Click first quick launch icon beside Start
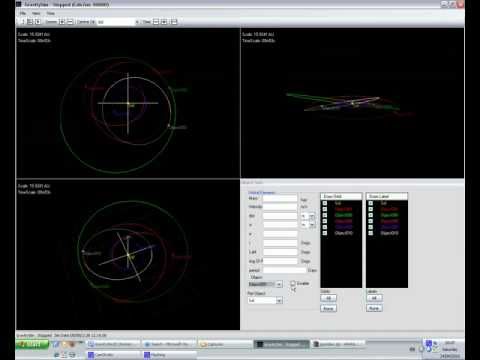Viewport: 480px width, 360px height. pyautogui.click(x=56, y=344)
